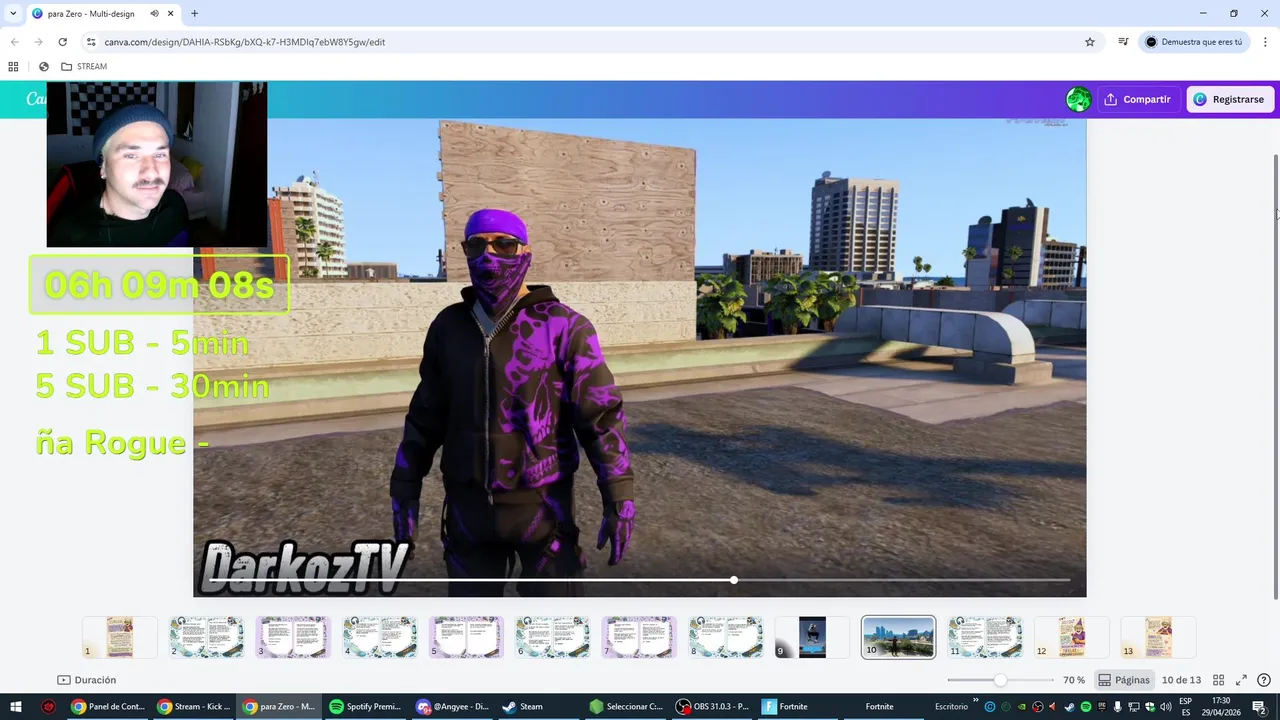Image resolution: width=1280 pixels, height=720 pixels.
Task: Open the Chrome three-dot menu
Action: pyautogui.click(x=1265, y=42)
